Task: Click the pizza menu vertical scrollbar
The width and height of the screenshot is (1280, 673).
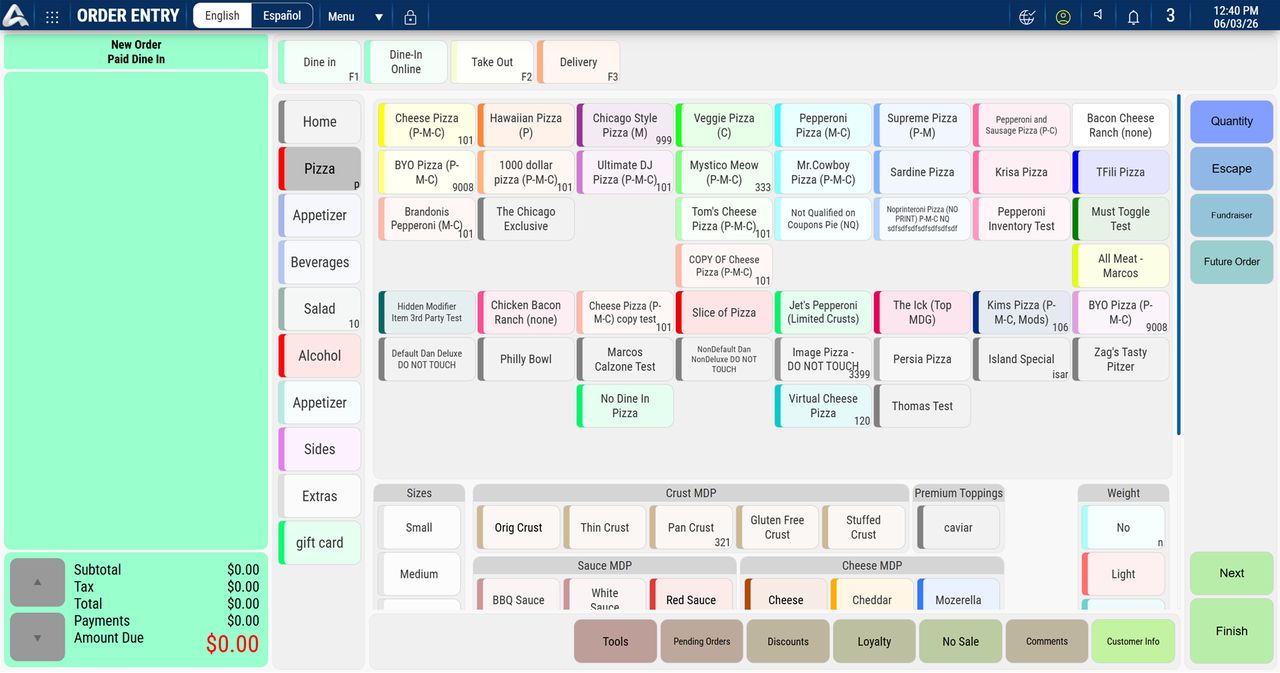Action: pyautogui.click(x=1179, y=265)
